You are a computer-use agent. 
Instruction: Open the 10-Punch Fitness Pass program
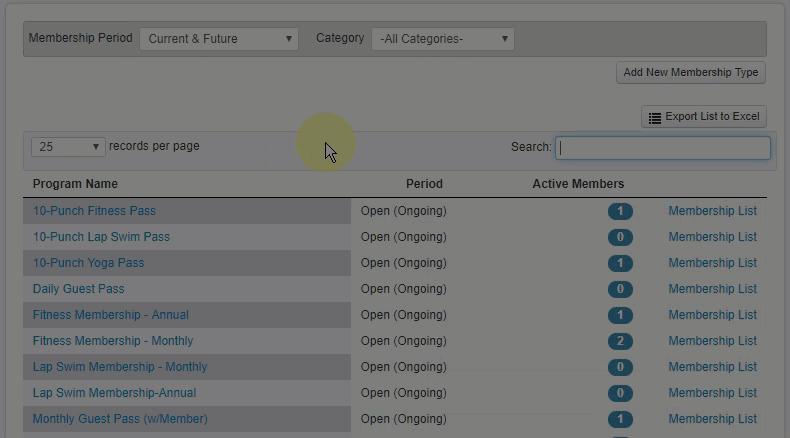tap(94, 211)
